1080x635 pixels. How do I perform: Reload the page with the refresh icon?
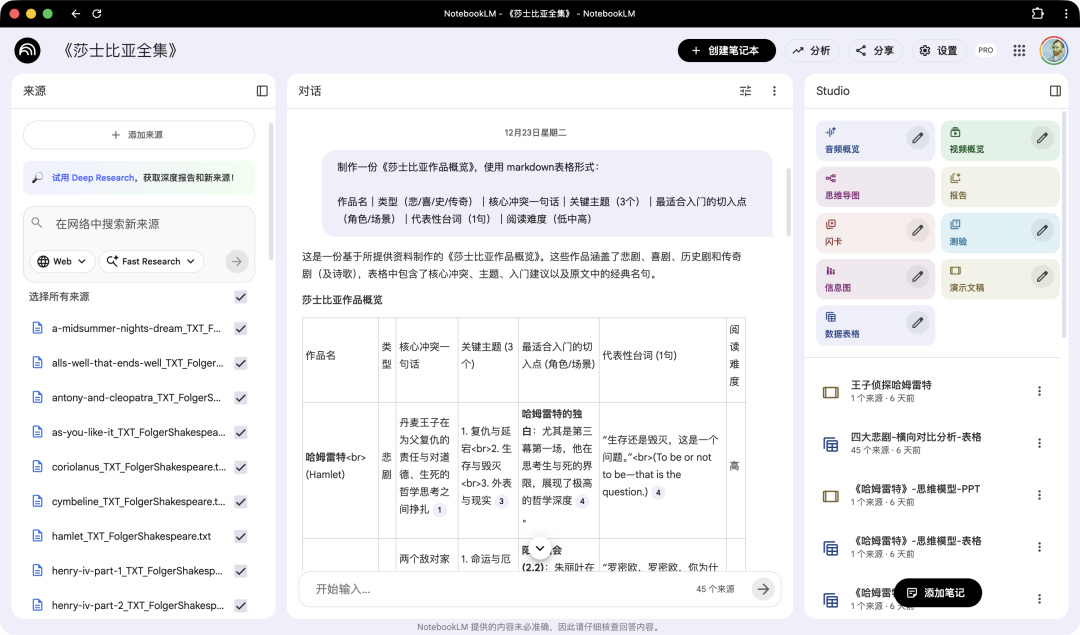point(96,14)
